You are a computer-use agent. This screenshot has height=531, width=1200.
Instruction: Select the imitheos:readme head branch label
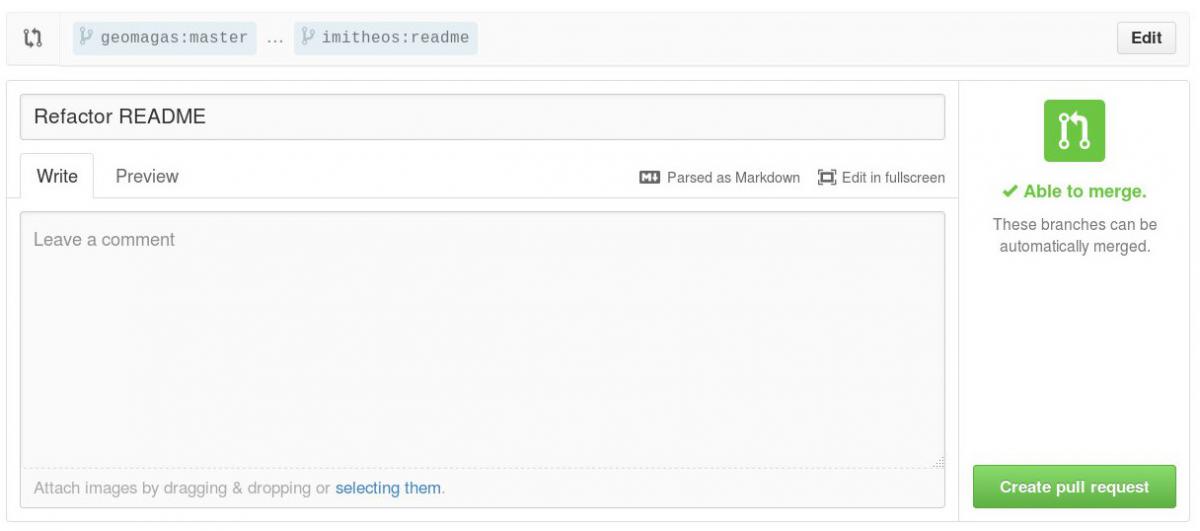(x=385, y=38)
